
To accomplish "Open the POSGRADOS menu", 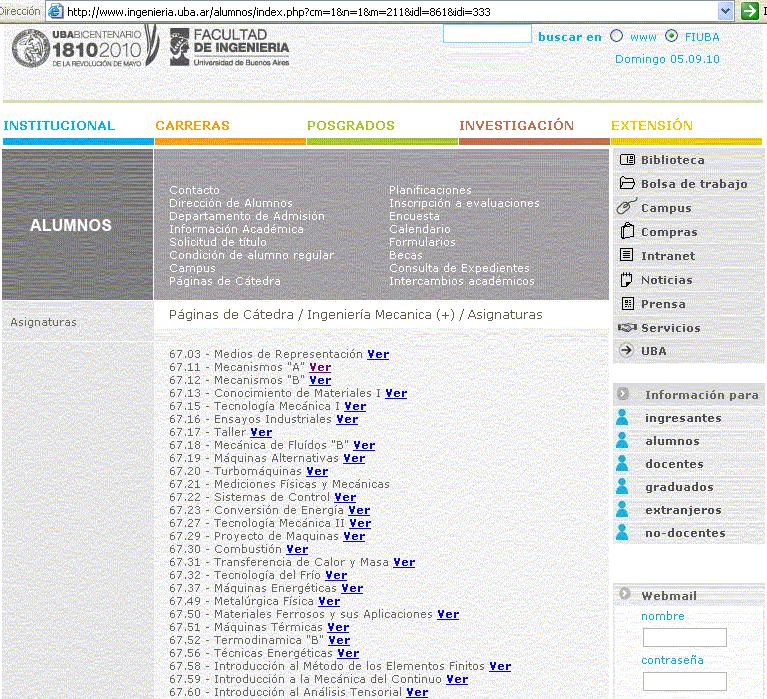I will [x=351, y=126].
